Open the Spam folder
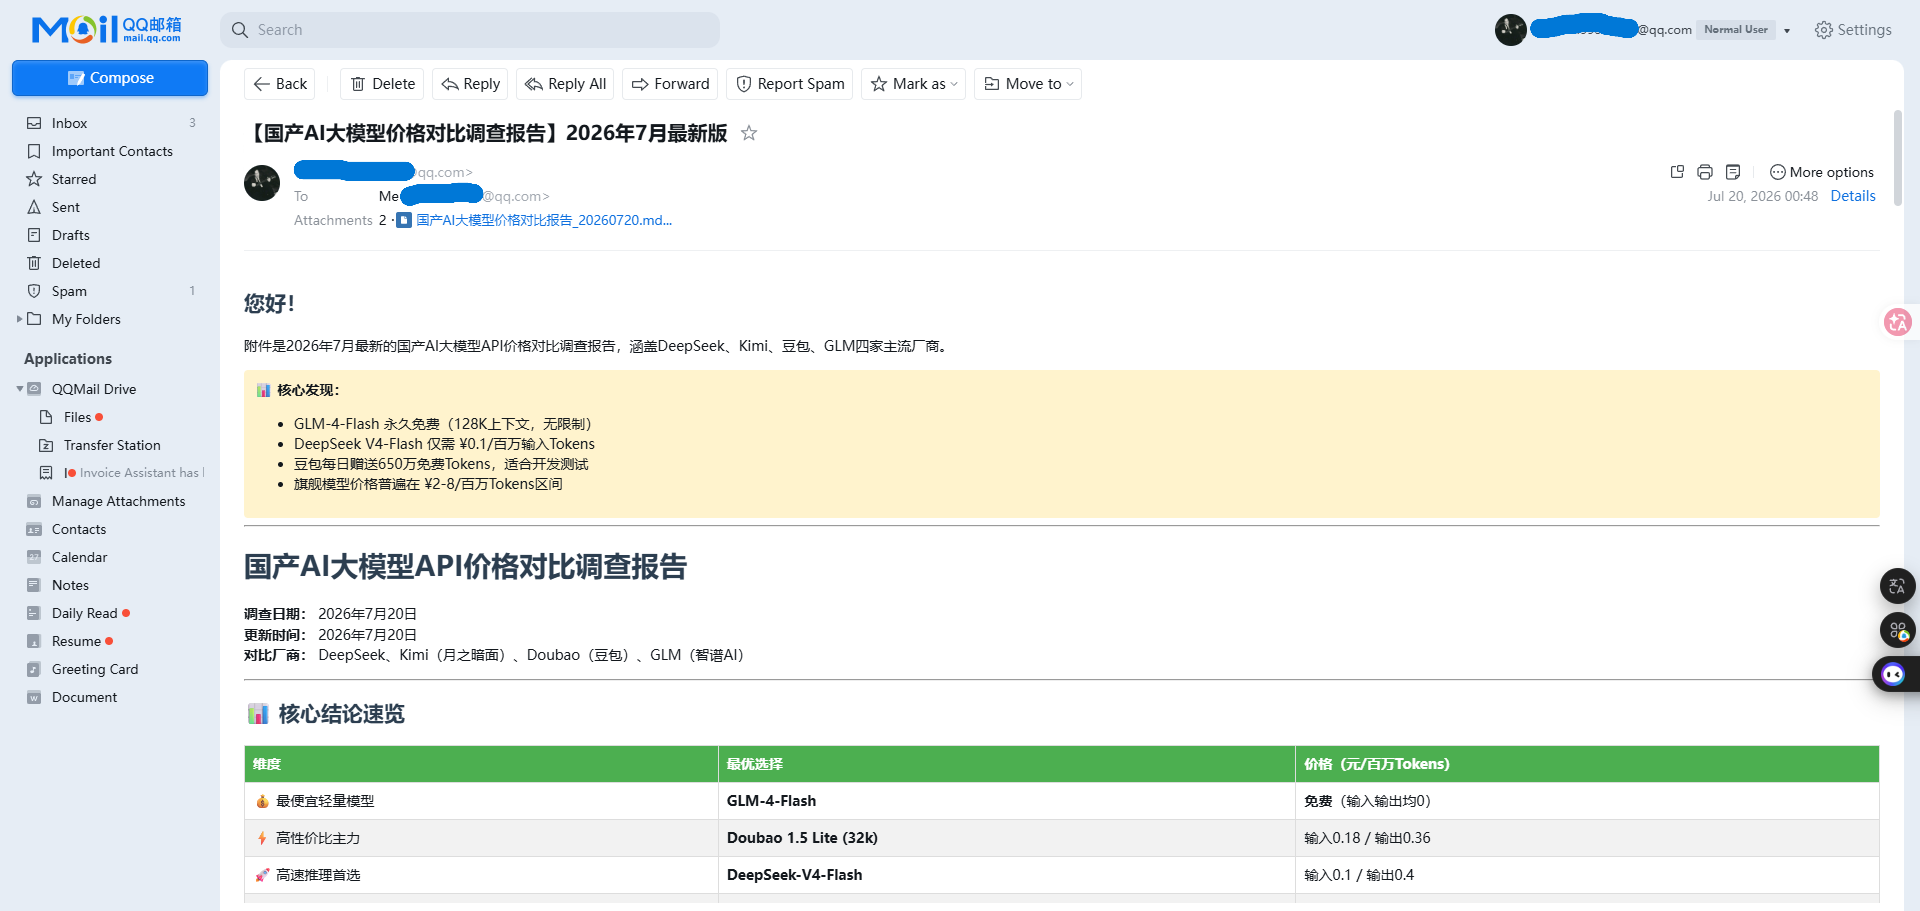 [x=110, y=291]
